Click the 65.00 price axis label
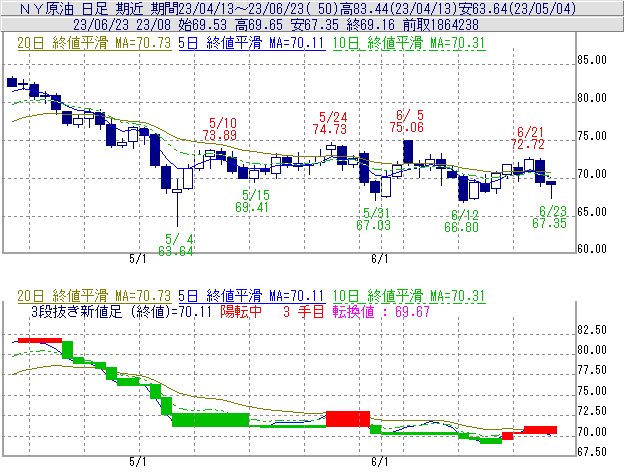Screen dimensions: 624x475 pyautogui.click(x=592, y=212)
